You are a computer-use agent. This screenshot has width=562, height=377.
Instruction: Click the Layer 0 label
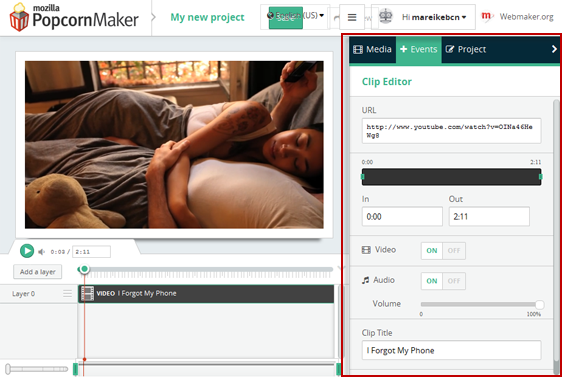tap(23, 294)
